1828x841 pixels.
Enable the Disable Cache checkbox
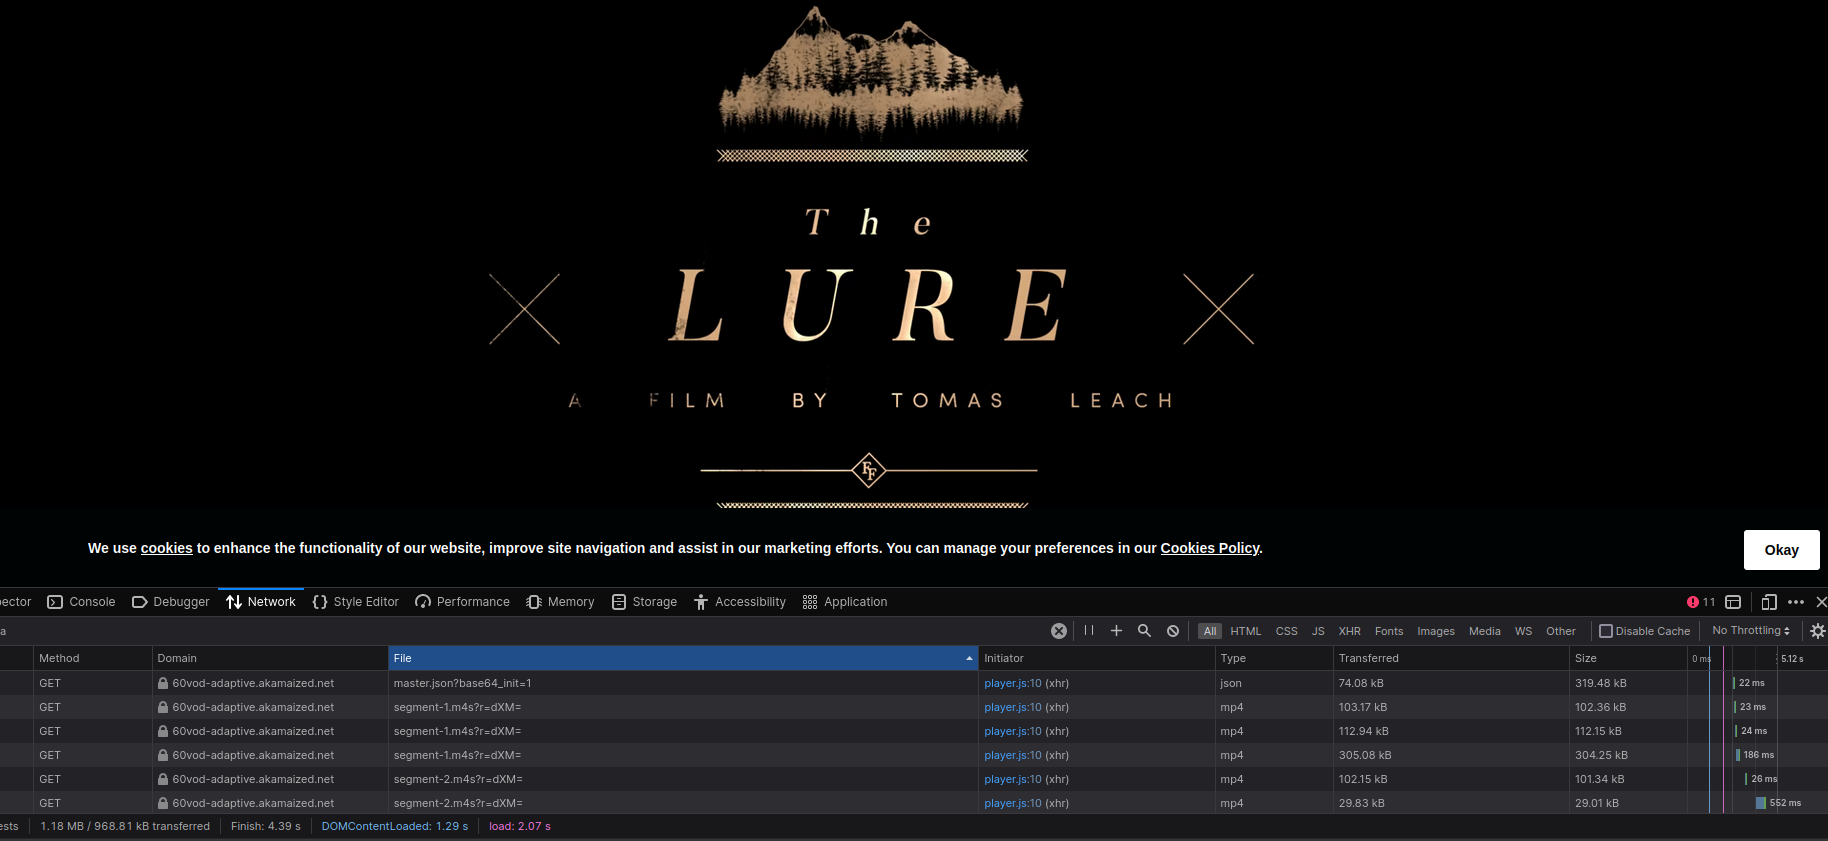[1606, 631]
